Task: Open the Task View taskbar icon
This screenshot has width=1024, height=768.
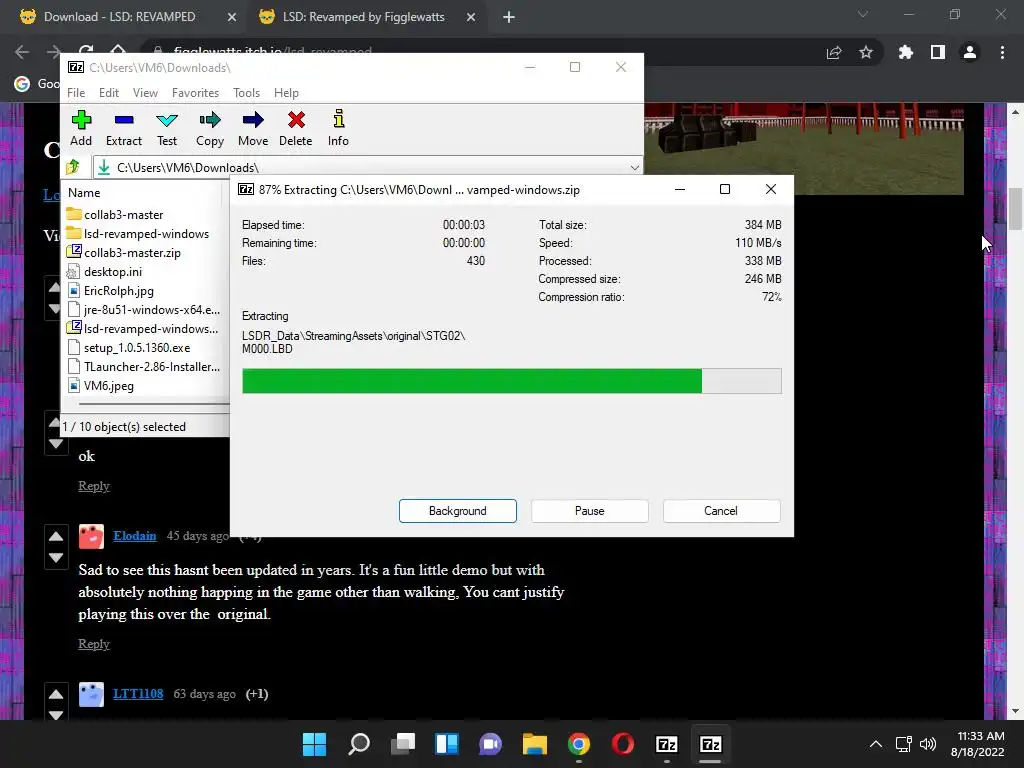Action: [x=402, y=744]
